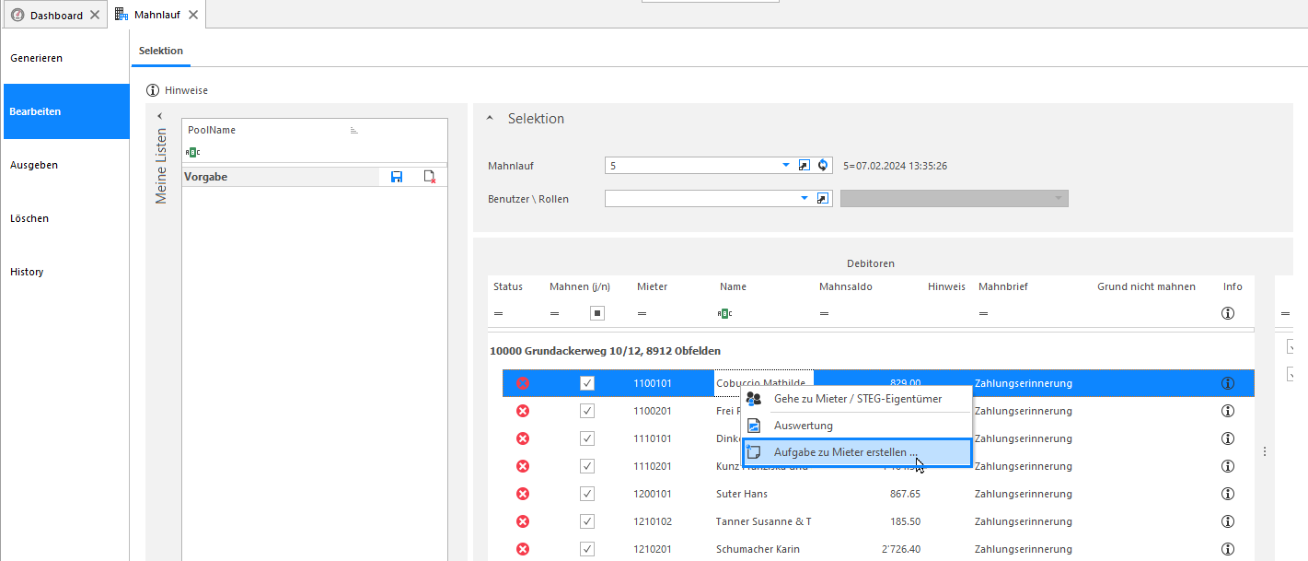
Task: Click red status icon for tenant 1110201
Action: (x=522, y=466)
